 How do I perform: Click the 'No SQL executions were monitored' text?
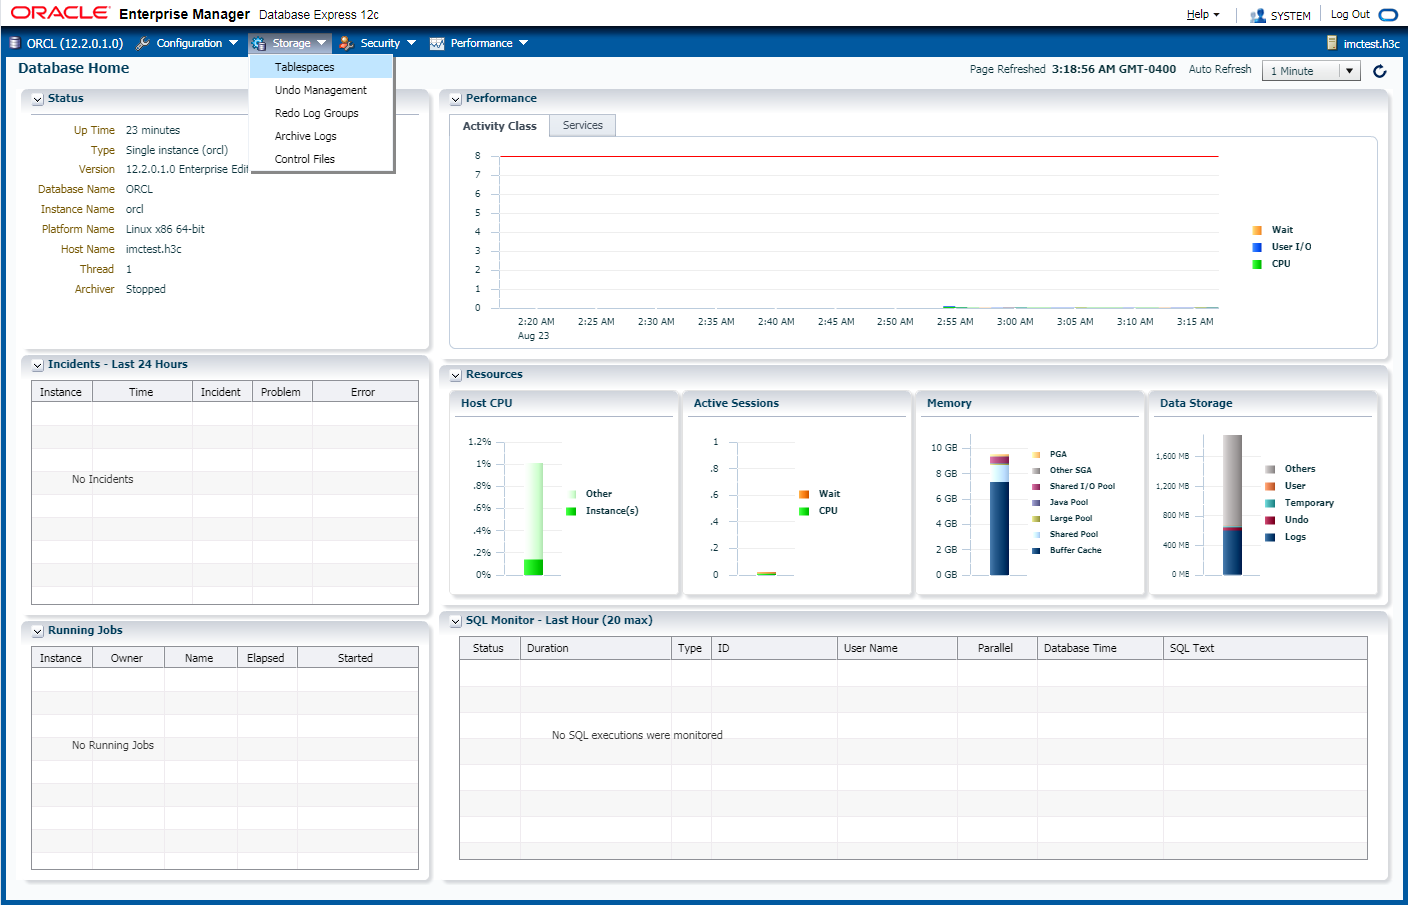click(637, 735)
